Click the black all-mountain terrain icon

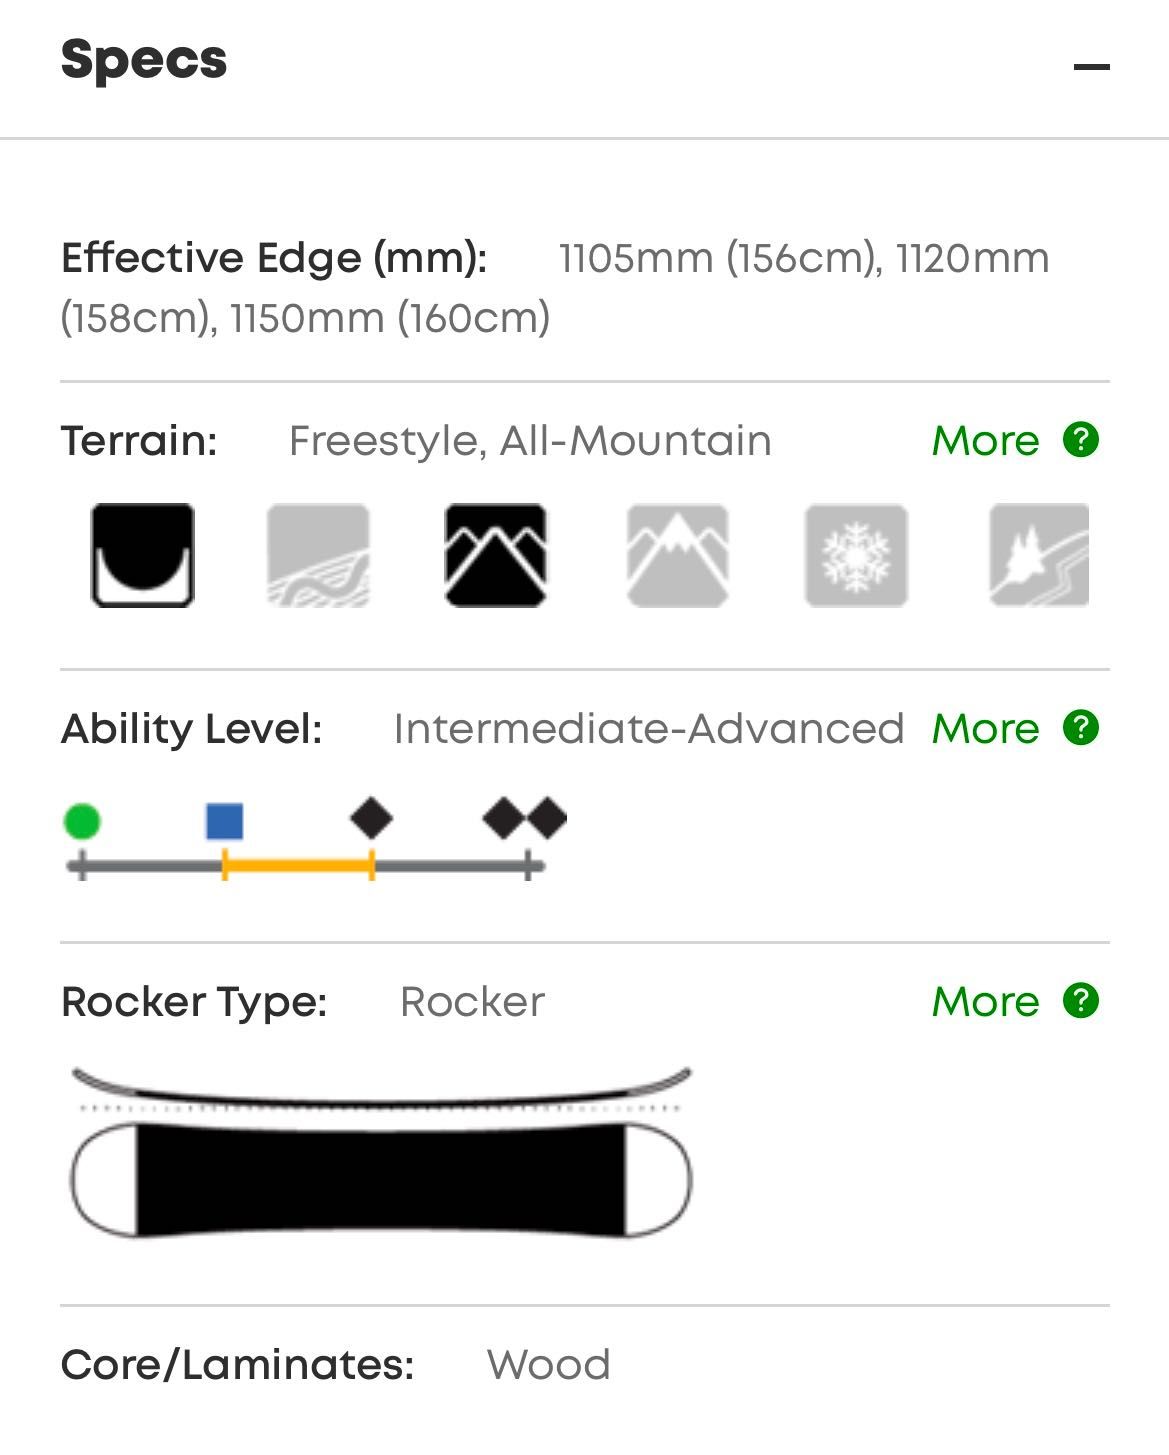coord(495,555)
